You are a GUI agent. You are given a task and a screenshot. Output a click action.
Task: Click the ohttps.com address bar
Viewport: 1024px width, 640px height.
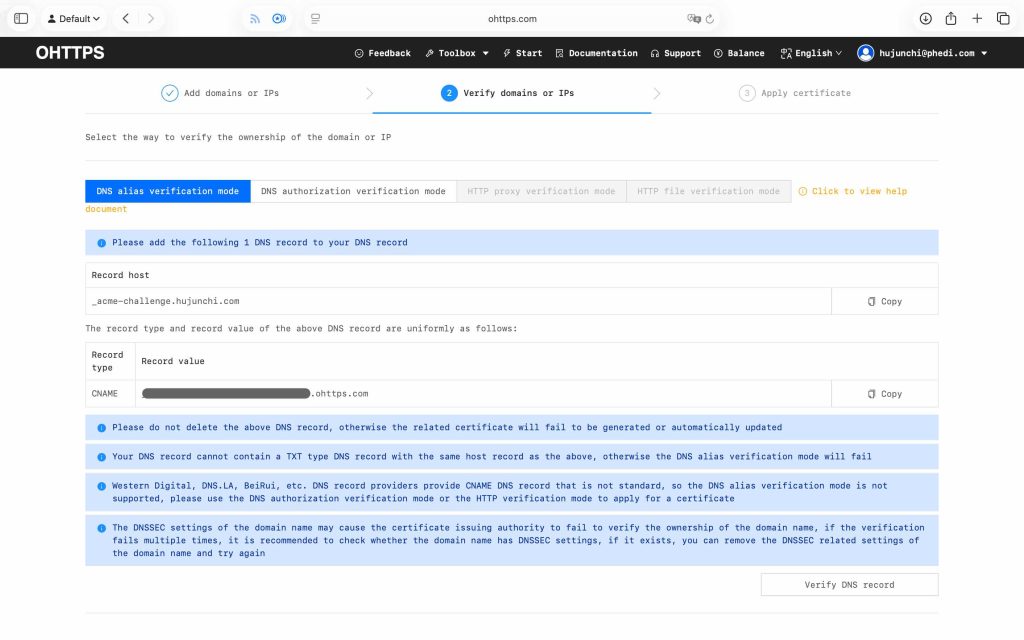pos(512,18)
